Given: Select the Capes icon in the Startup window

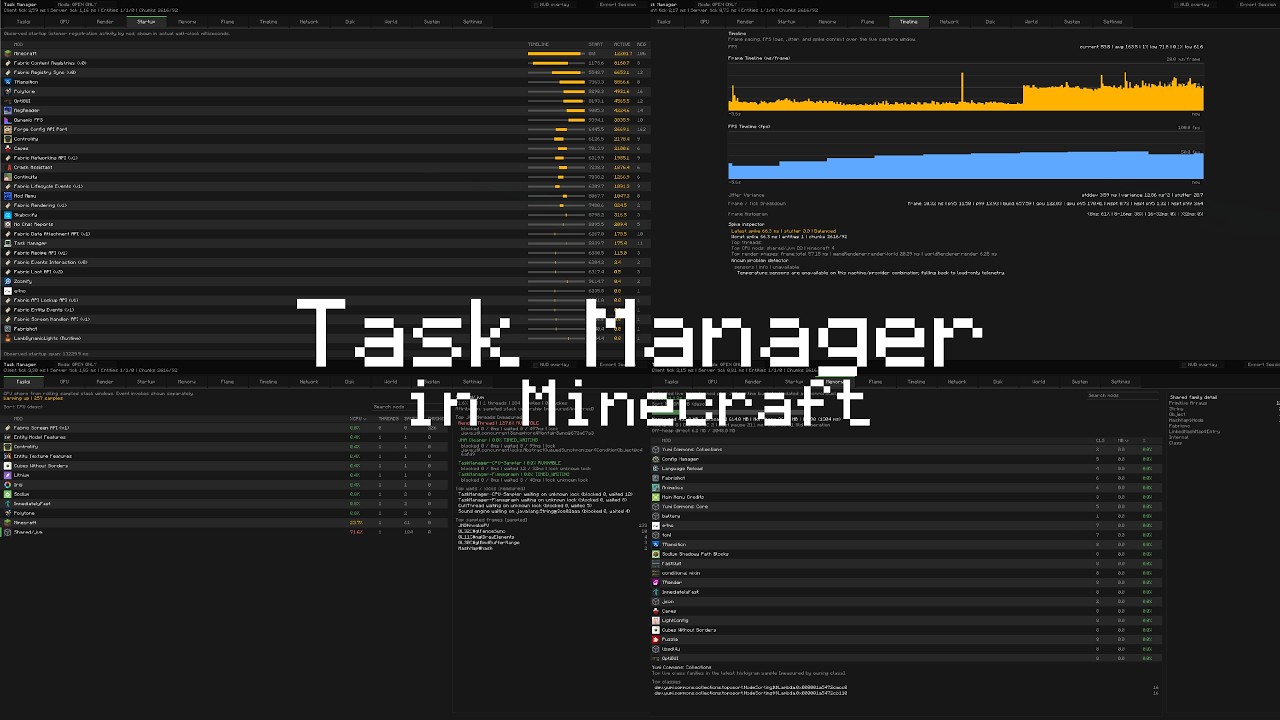Looking at the screenshot, I should (x=8, y=148).
